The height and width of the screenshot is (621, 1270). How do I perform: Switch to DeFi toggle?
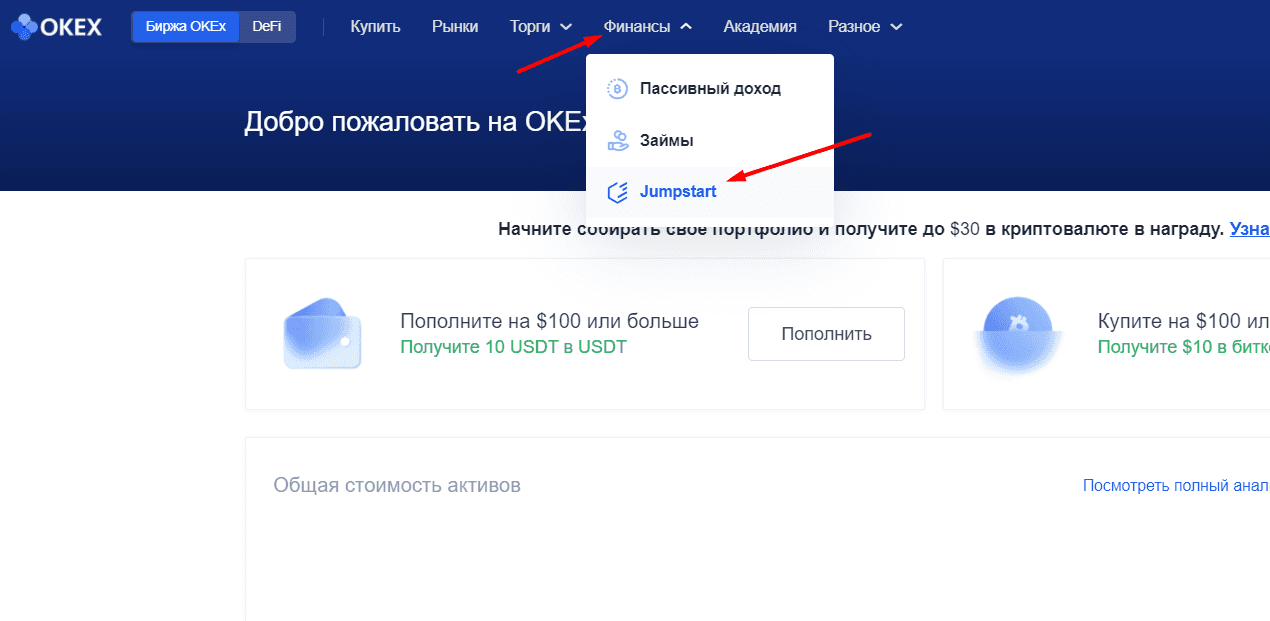(267, 27)
